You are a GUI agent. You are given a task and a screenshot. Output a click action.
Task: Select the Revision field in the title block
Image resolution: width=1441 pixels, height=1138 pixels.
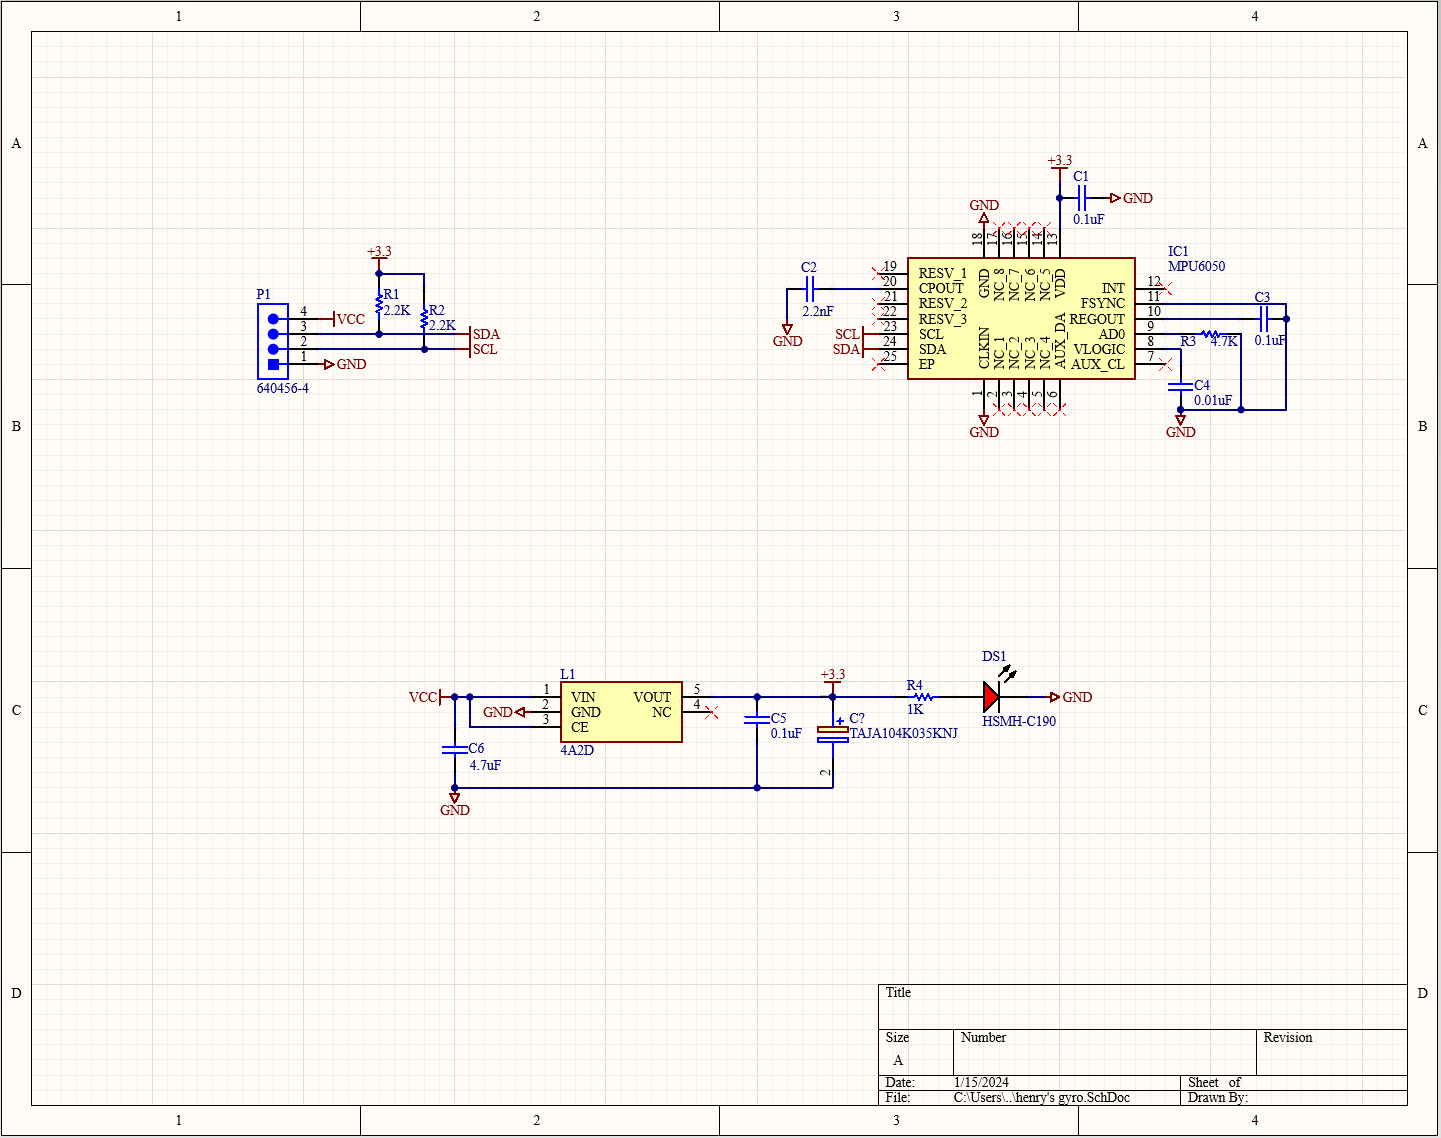(x=1289, y=1038)
